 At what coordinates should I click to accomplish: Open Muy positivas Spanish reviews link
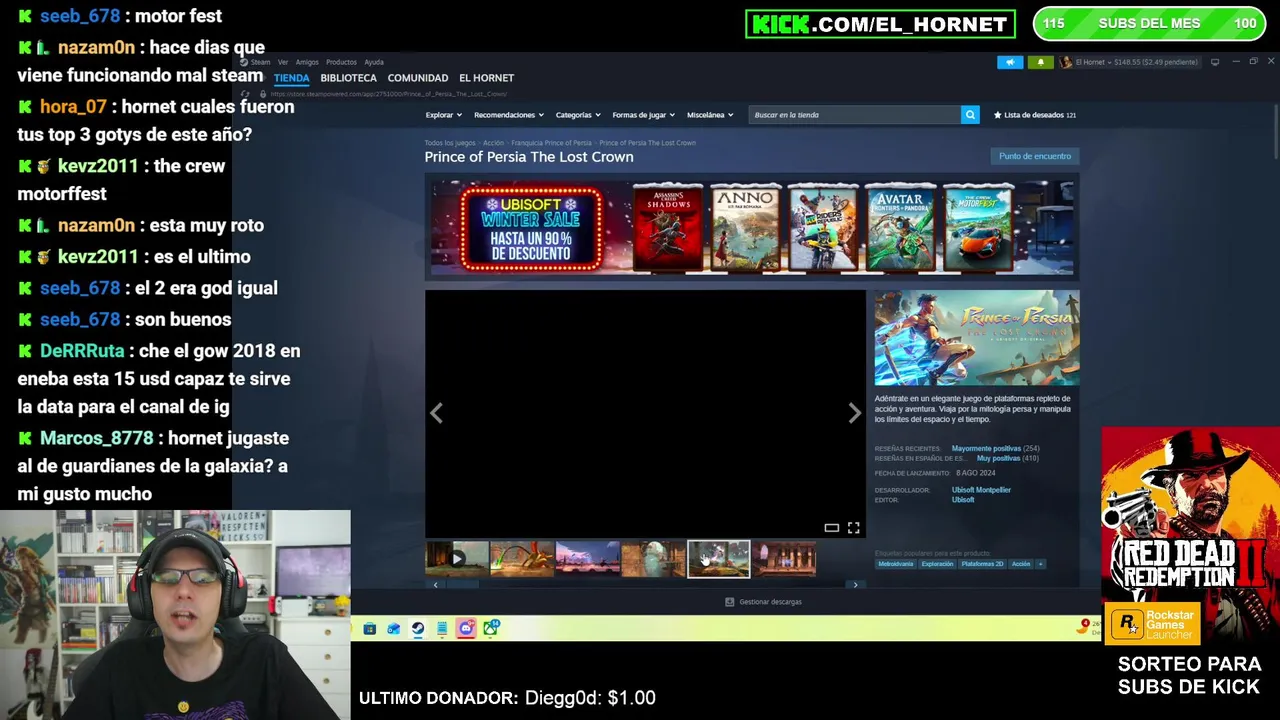pos(999,458)
